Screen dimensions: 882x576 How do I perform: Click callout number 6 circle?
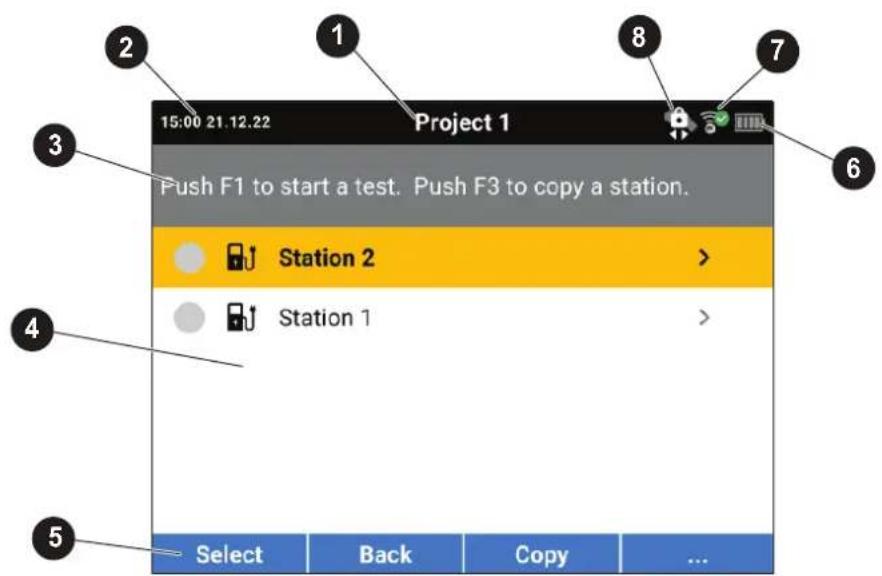(x=853, y=168)
